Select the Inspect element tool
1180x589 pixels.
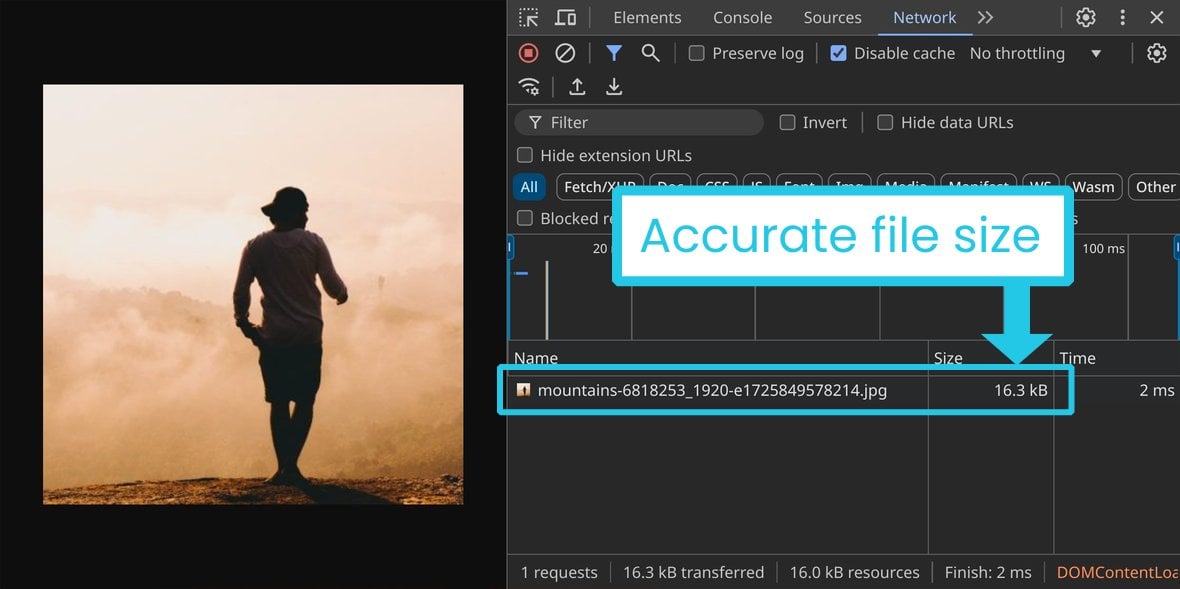point(528,17)
